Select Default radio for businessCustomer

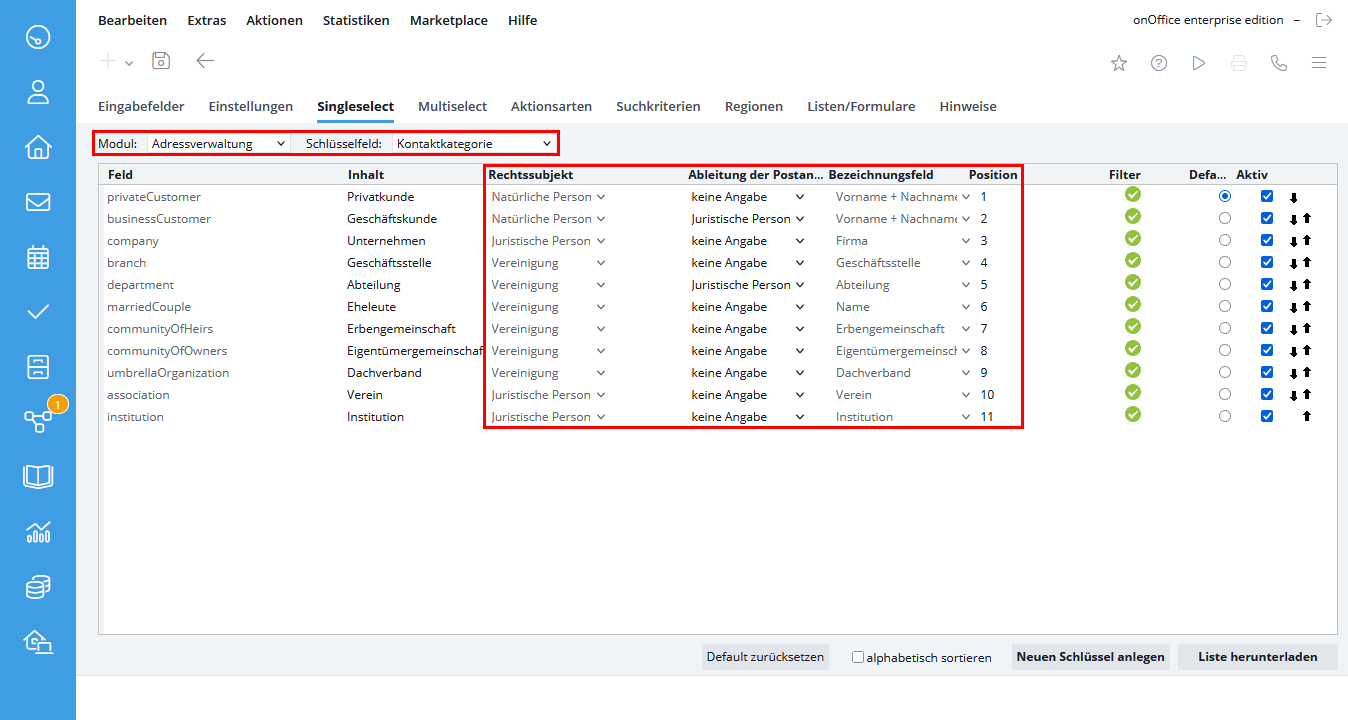1225,219
